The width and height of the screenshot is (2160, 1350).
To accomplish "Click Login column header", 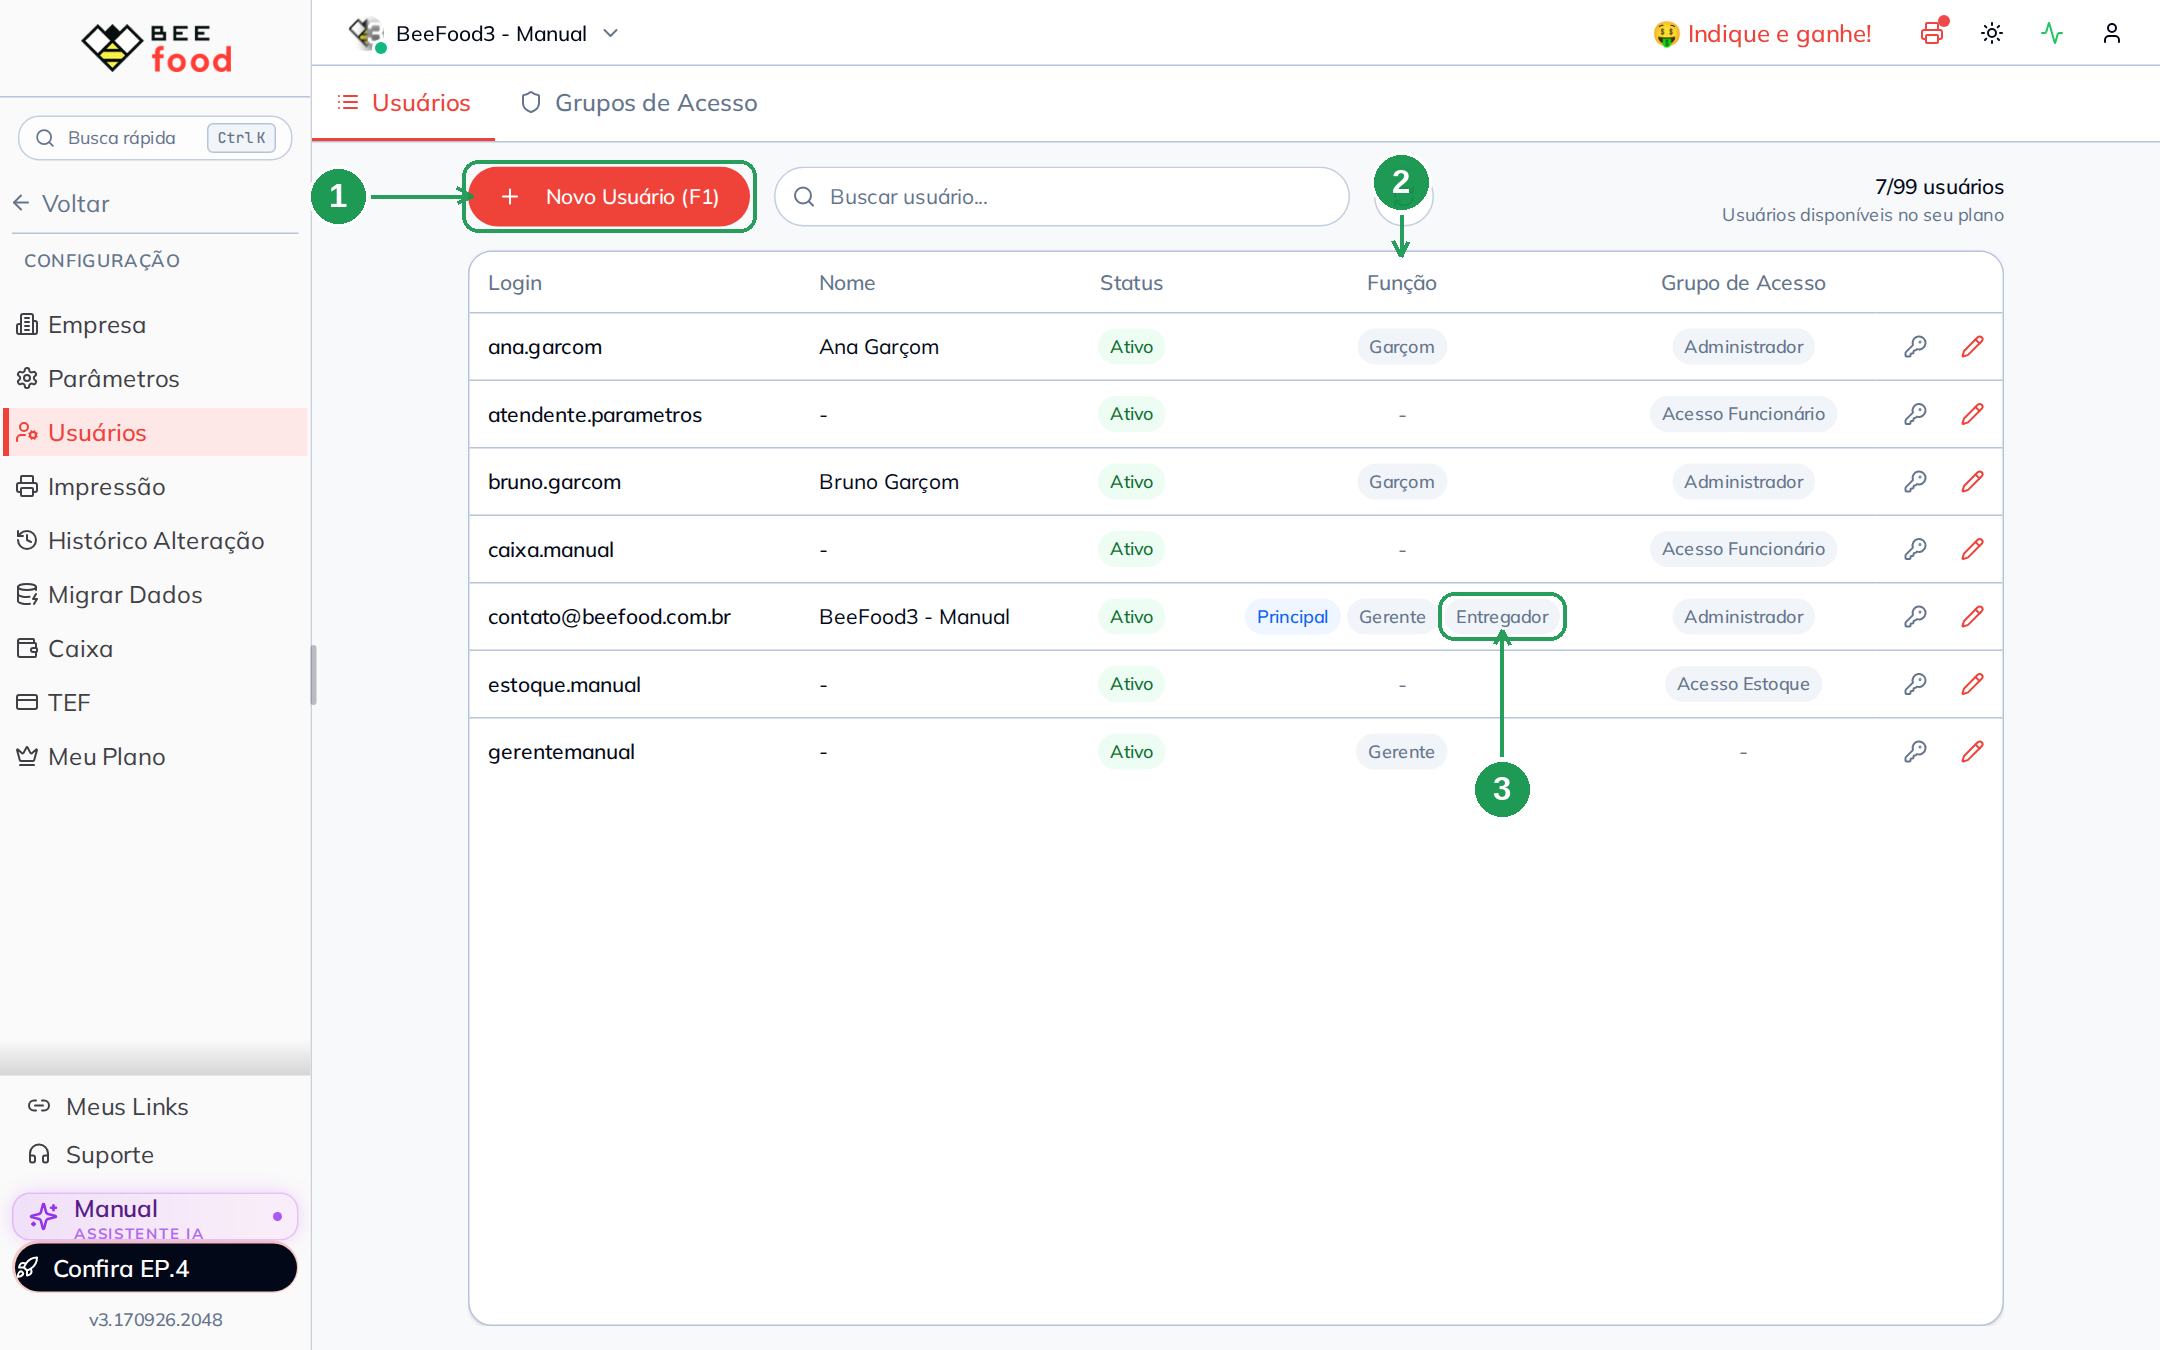I will (515, 283).
